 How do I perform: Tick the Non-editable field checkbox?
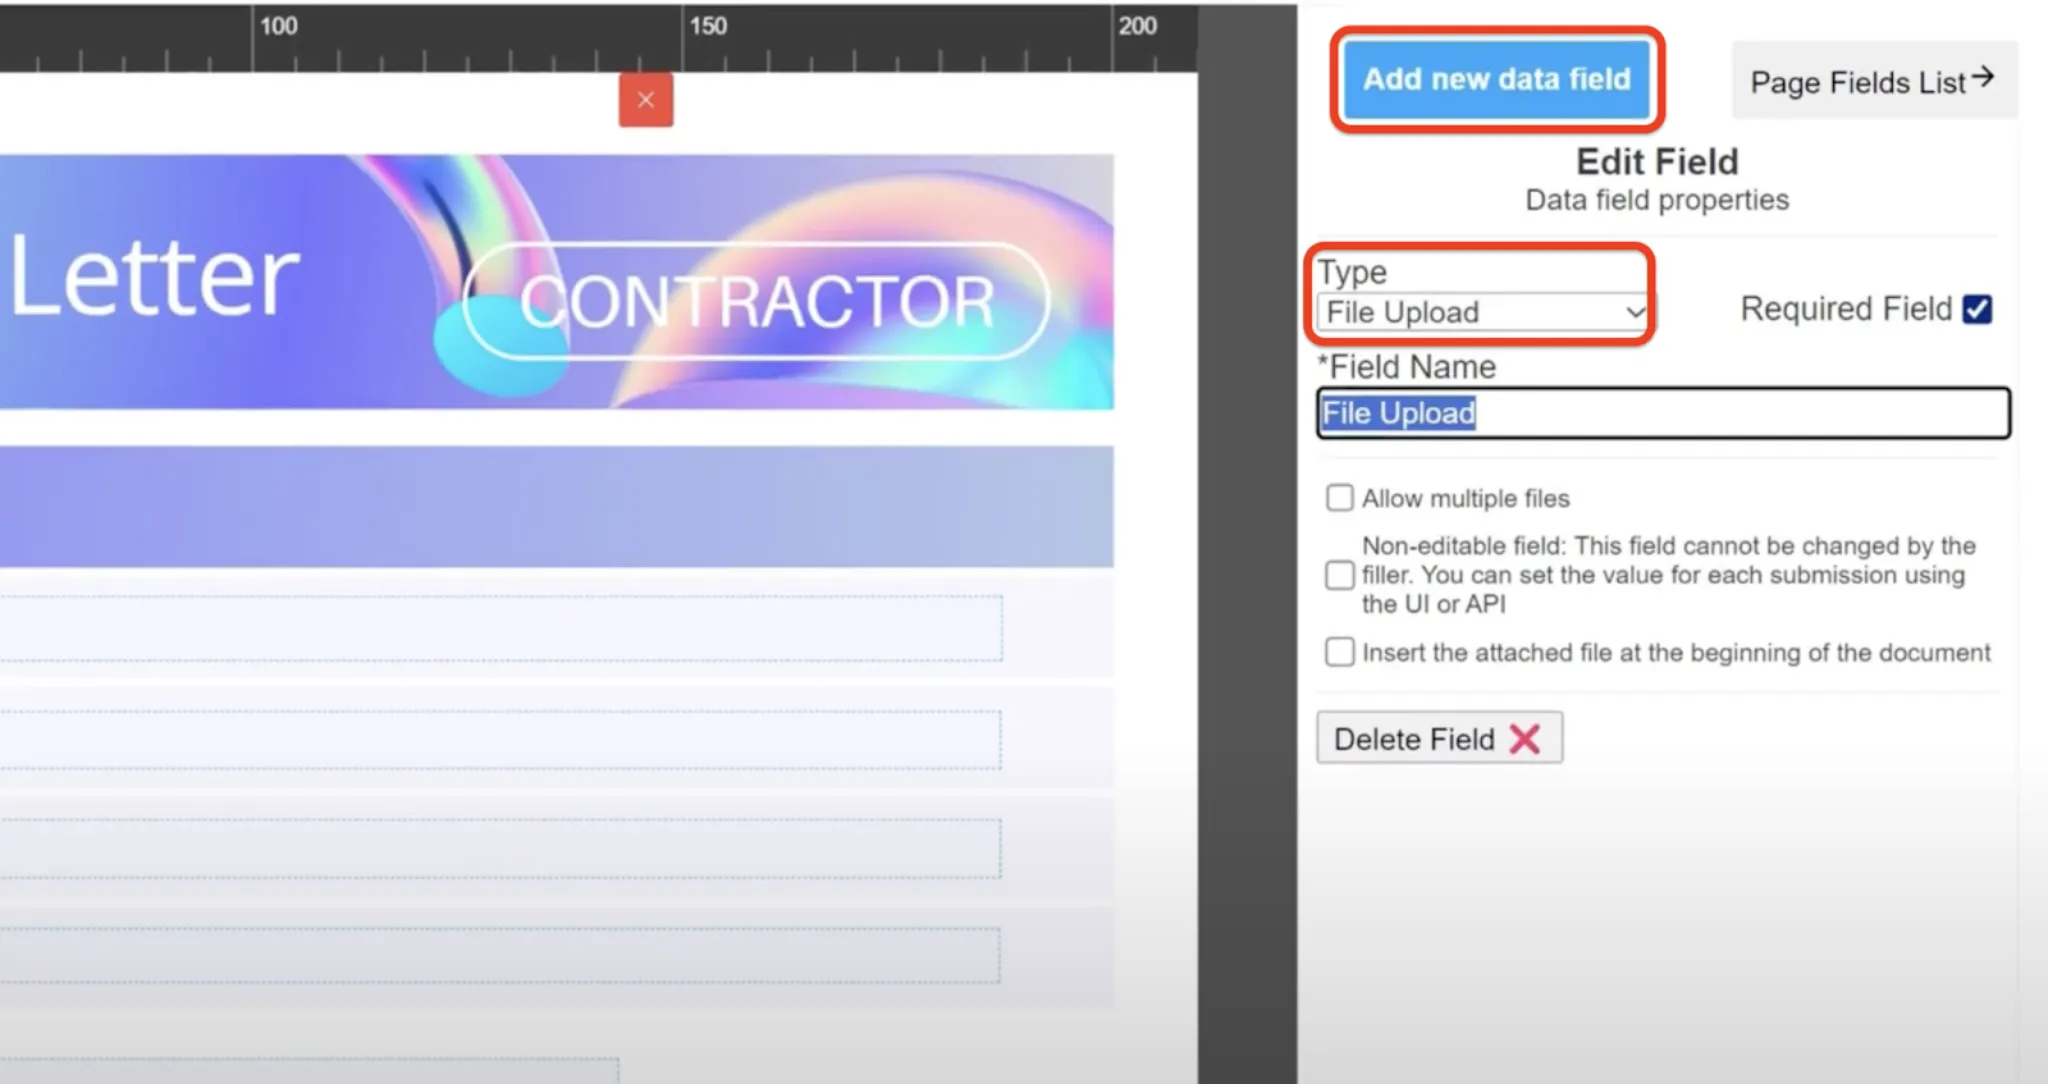[x=1340, y=575]
